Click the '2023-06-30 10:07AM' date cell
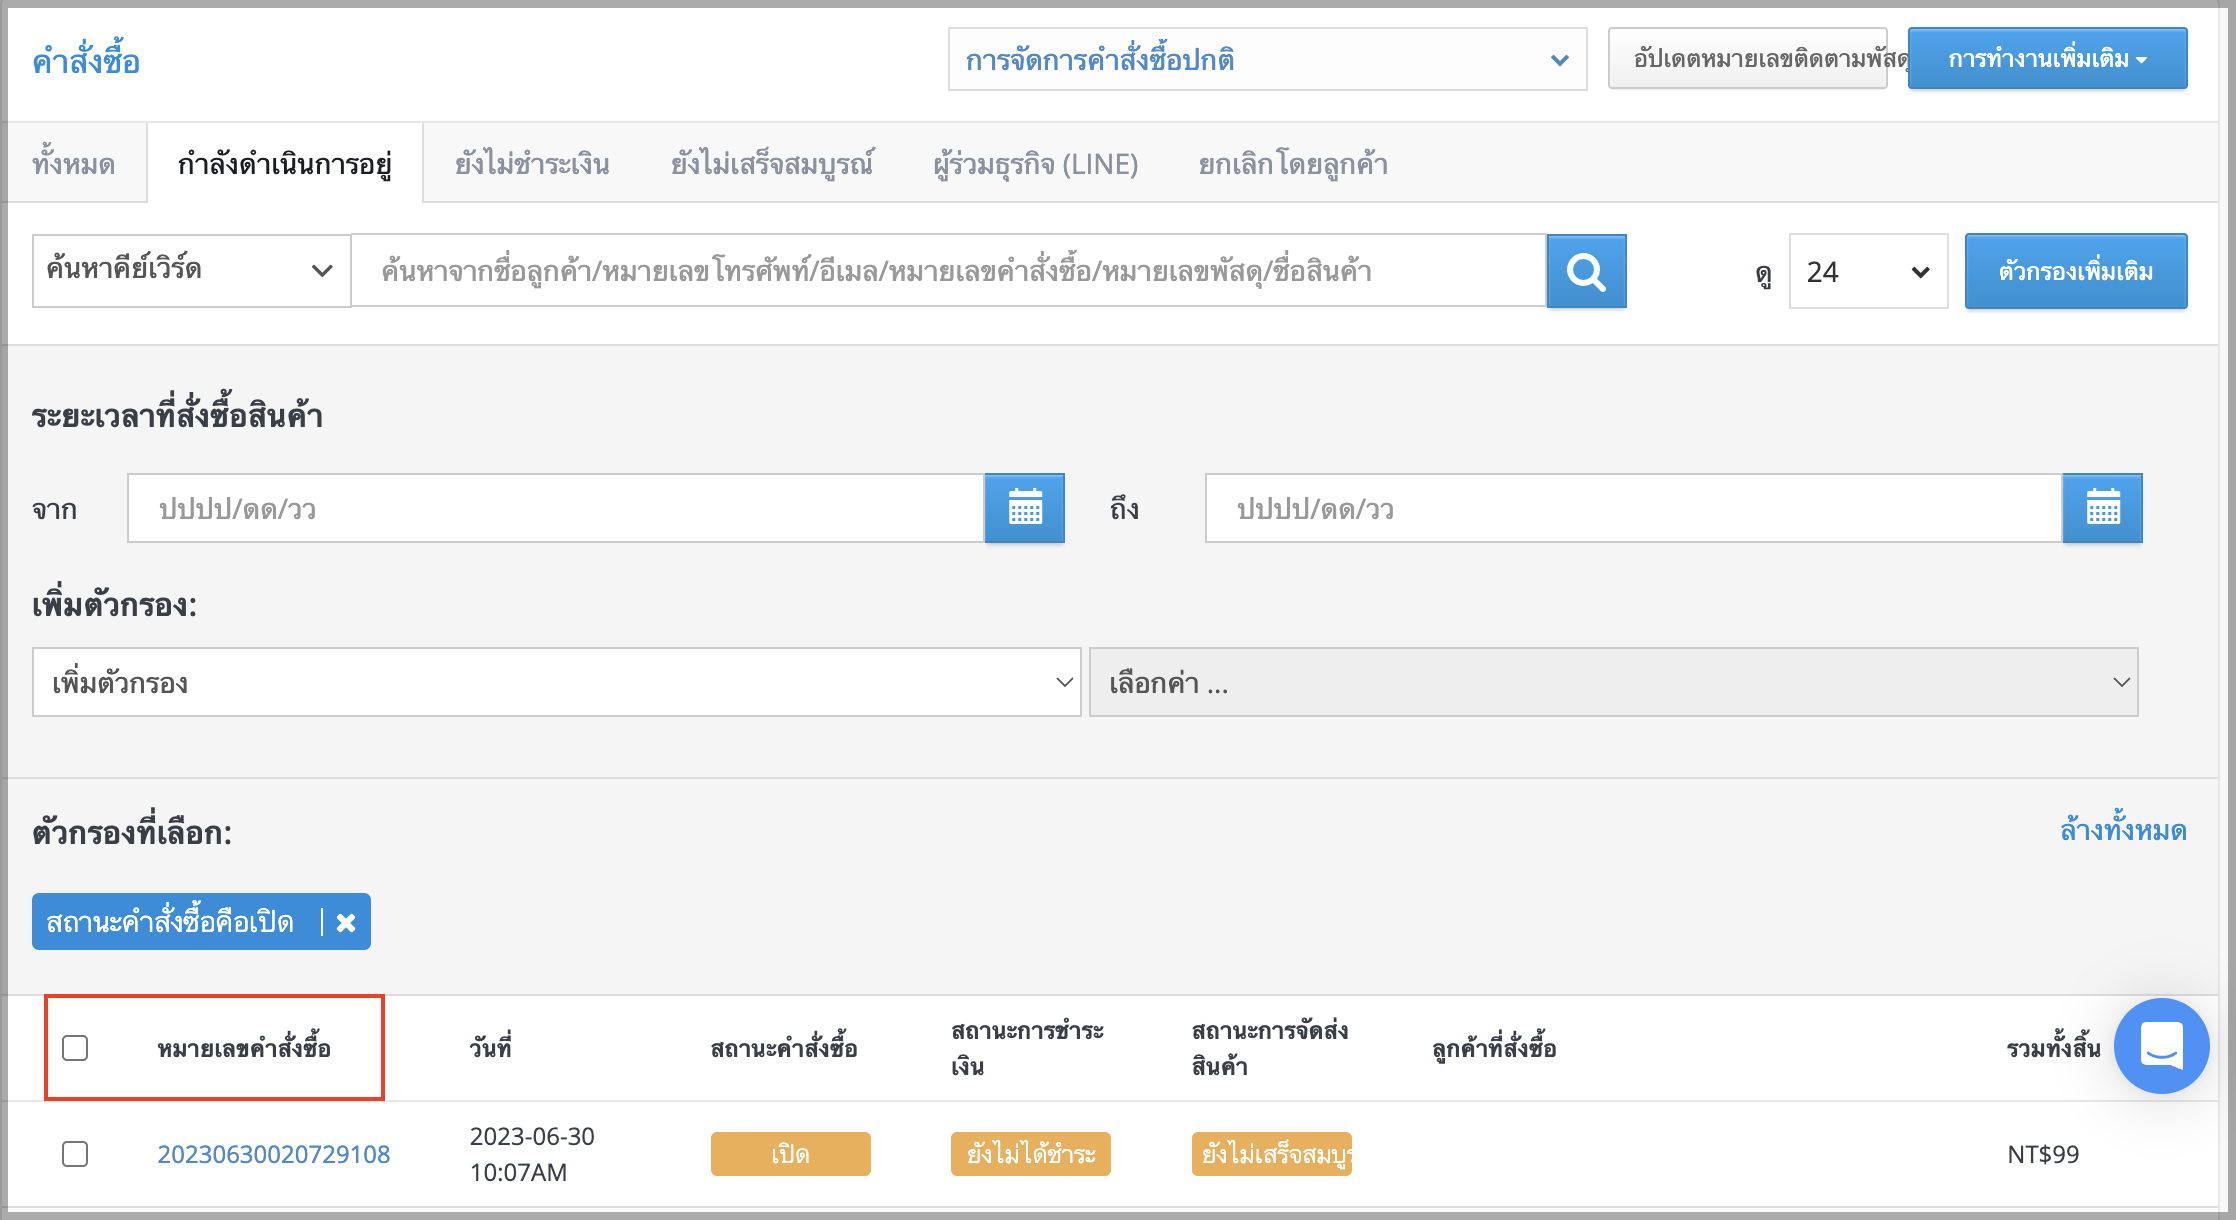 [532, 1154]
